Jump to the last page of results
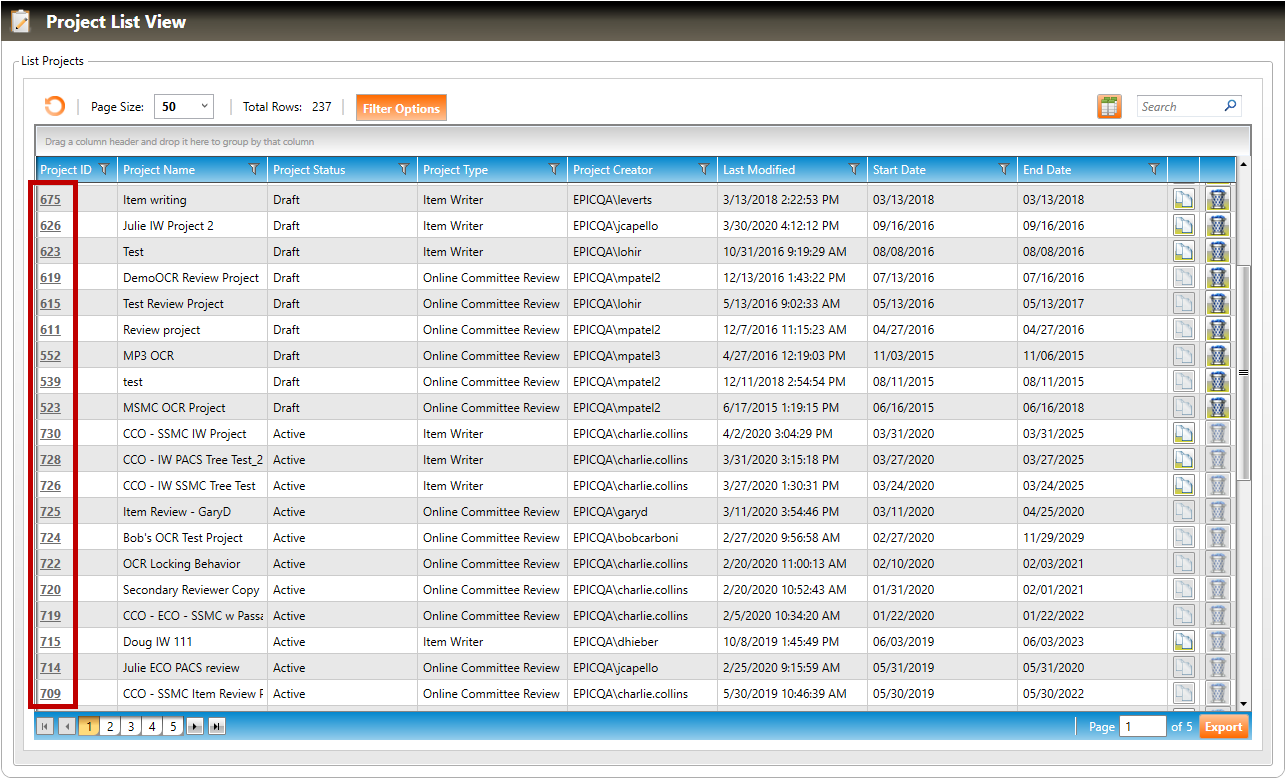1286x779 pixels. click(216, 727)
